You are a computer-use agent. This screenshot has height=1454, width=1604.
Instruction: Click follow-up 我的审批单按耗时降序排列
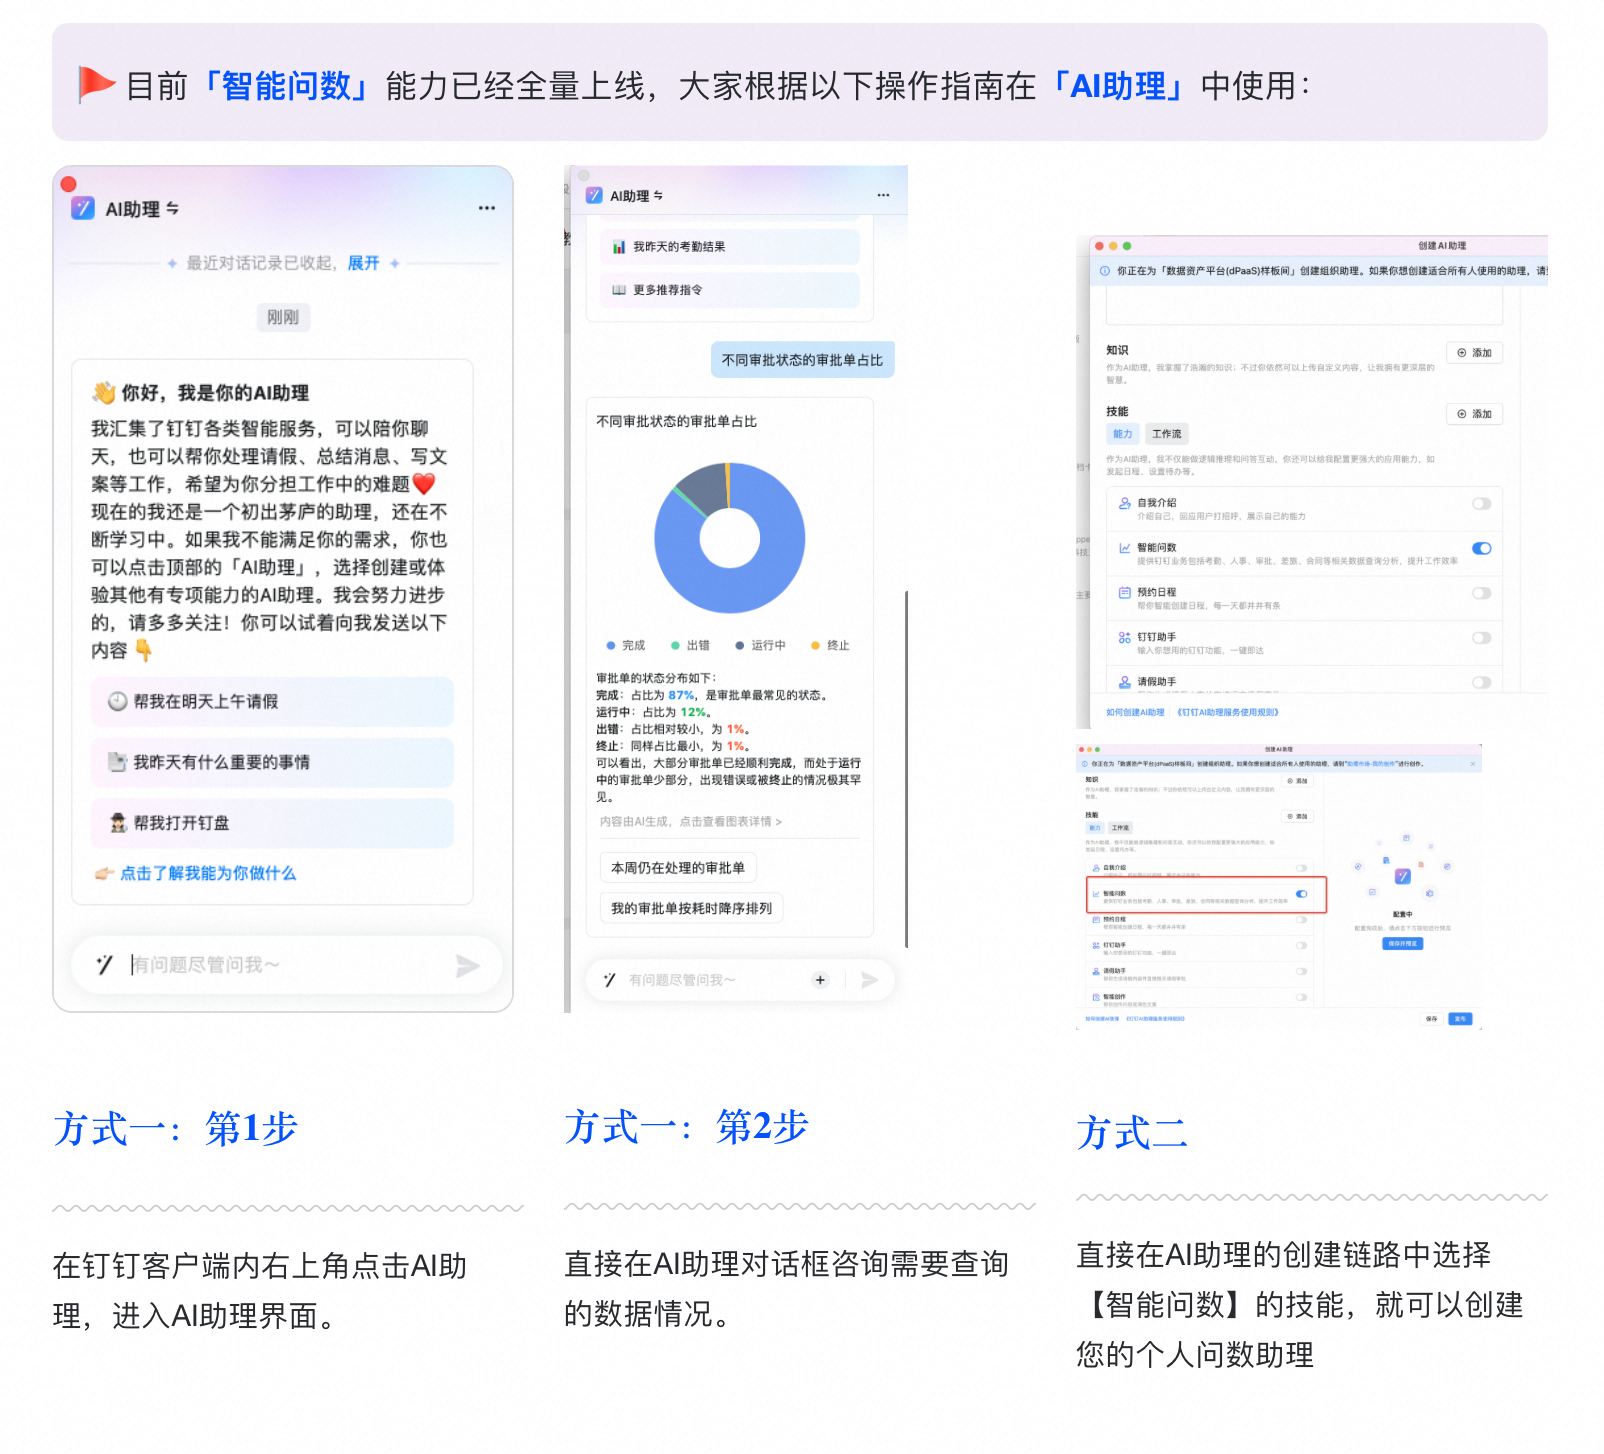tap(691, 908)
